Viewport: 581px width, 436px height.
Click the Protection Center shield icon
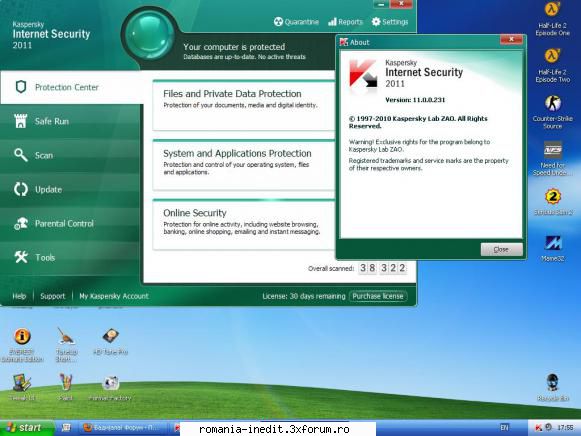tap(21, 87)
